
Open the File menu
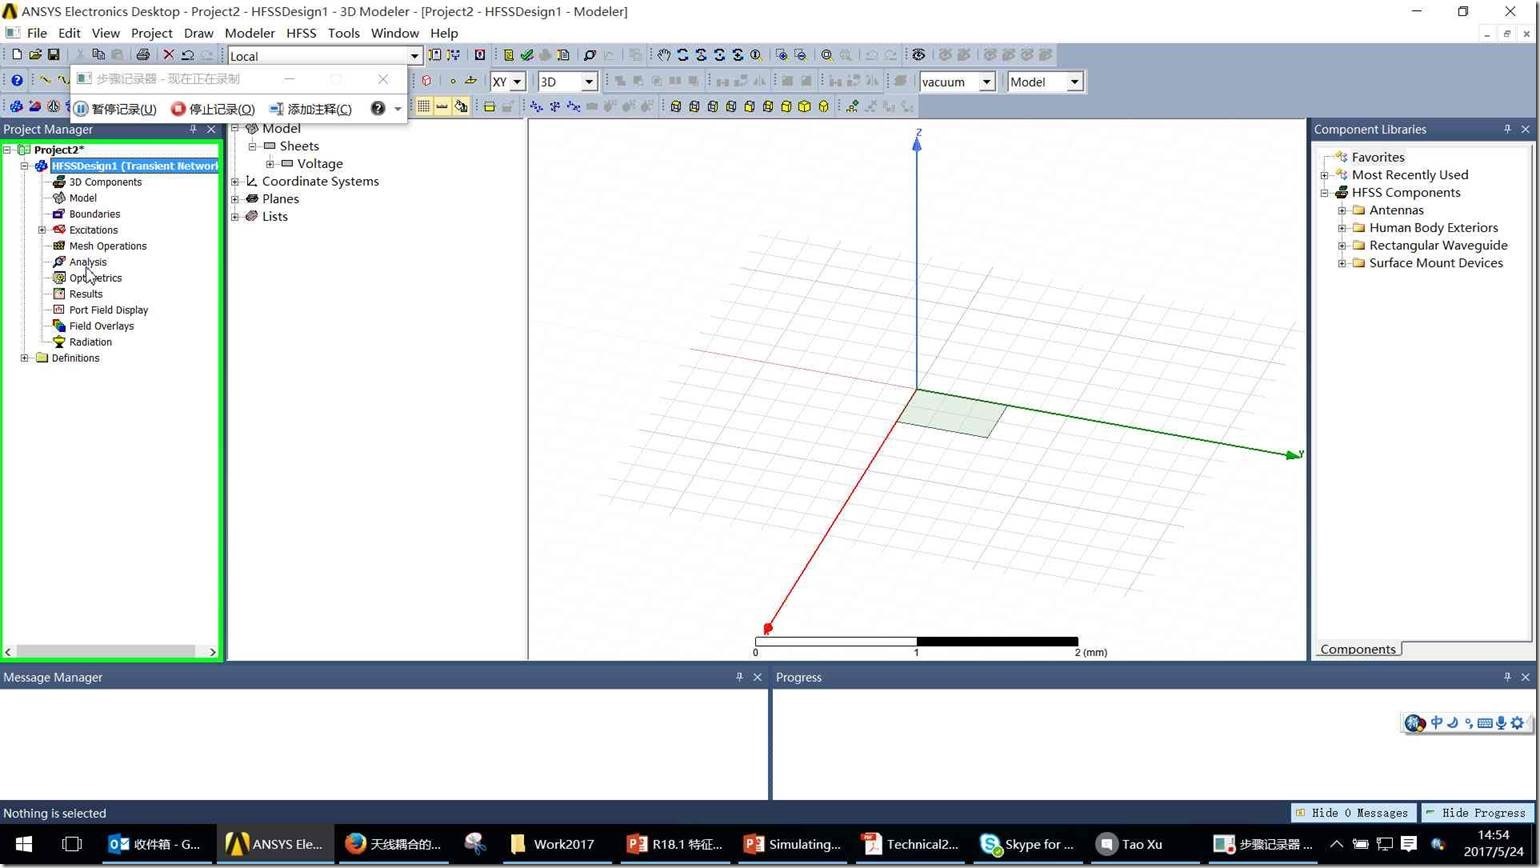pyautogui.click(x=37, y=33)
